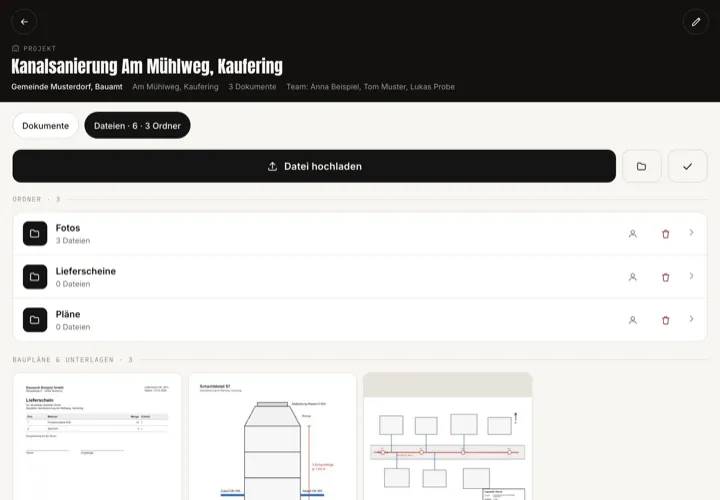The height and width of the screenshot is (500, 720).
Task: Click the Lieferscheine folder name
Action: (86, 271)
